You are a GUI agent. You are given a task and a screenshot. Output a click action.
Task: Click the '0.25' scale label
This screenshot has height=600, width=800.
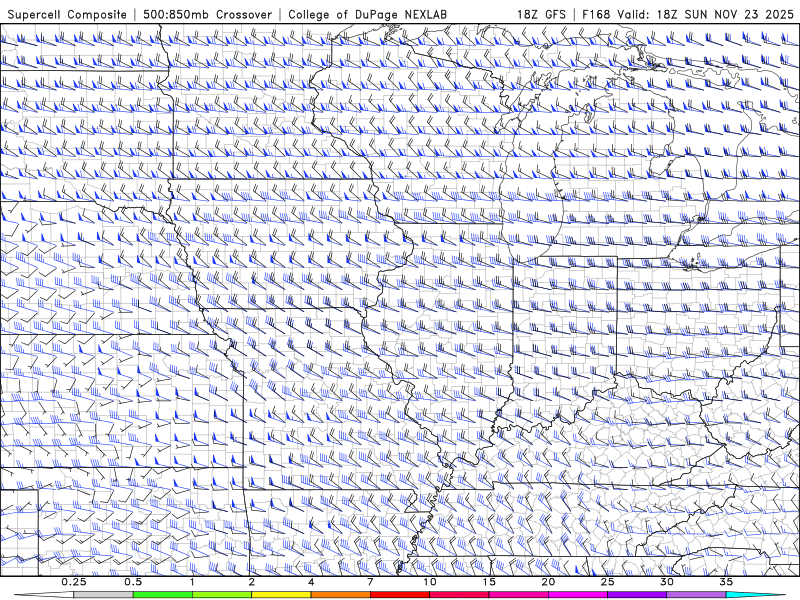pos(74,582)
